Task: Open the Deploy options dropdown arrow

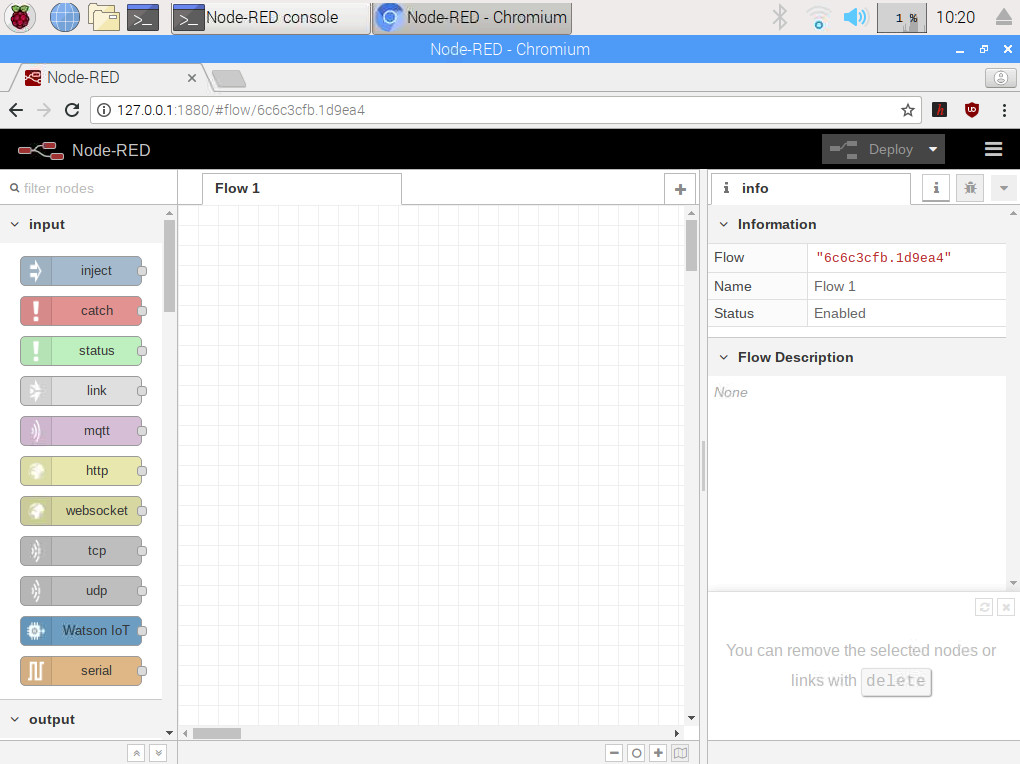Action: point(933,150)
